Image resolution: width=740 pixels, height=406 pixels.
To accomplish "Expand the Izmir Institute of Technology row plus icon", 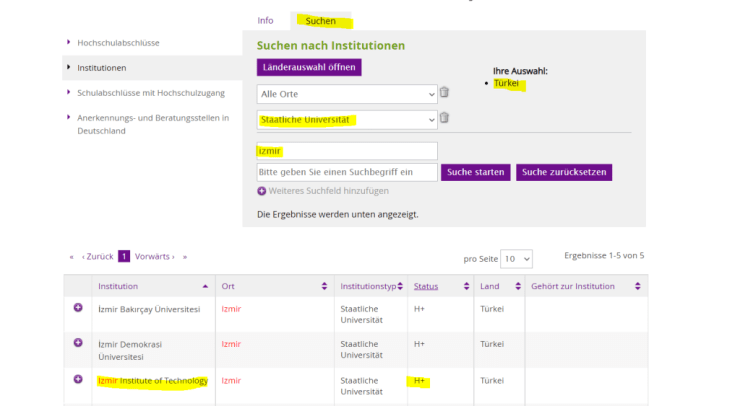I will (x=78, y=379).
